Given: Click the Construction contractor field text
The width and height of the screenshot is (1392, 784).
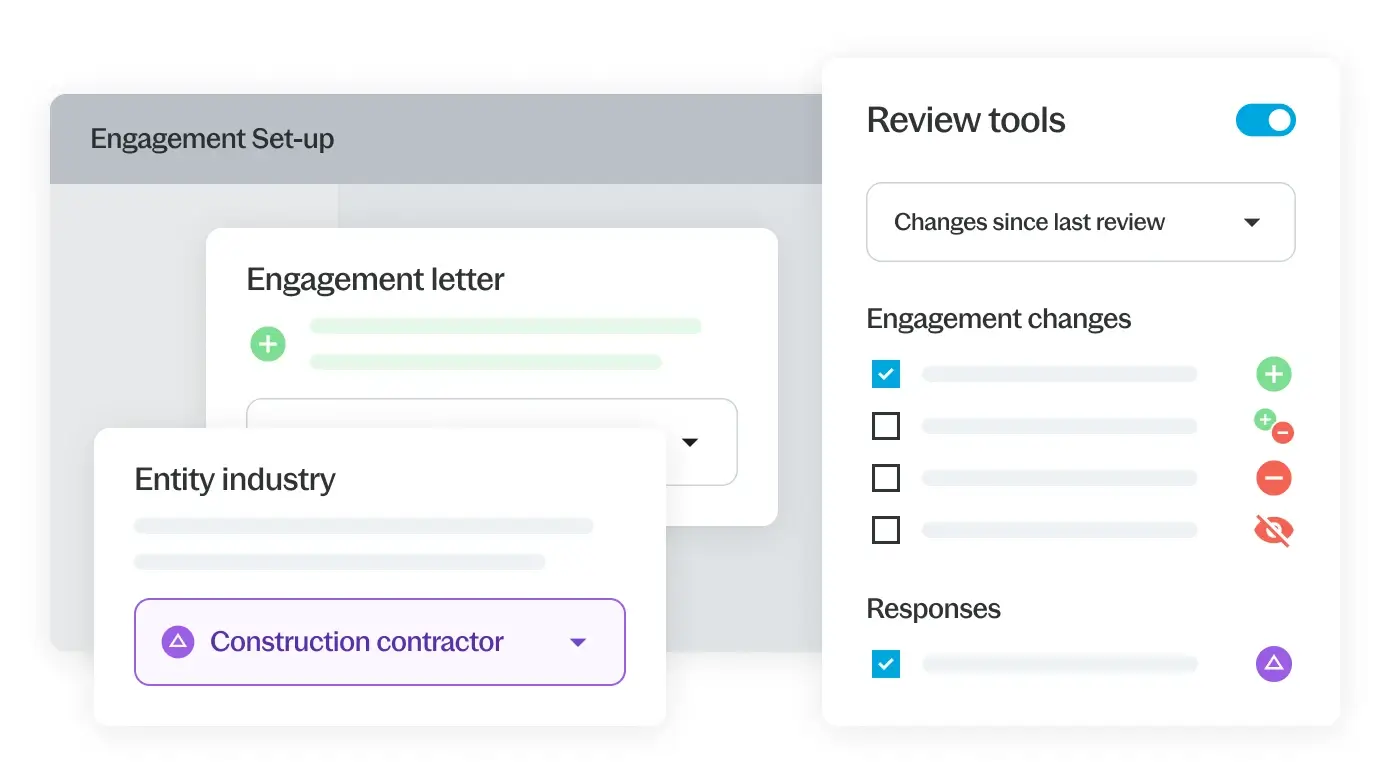Looking at the screenshot, I should (357, 642).
